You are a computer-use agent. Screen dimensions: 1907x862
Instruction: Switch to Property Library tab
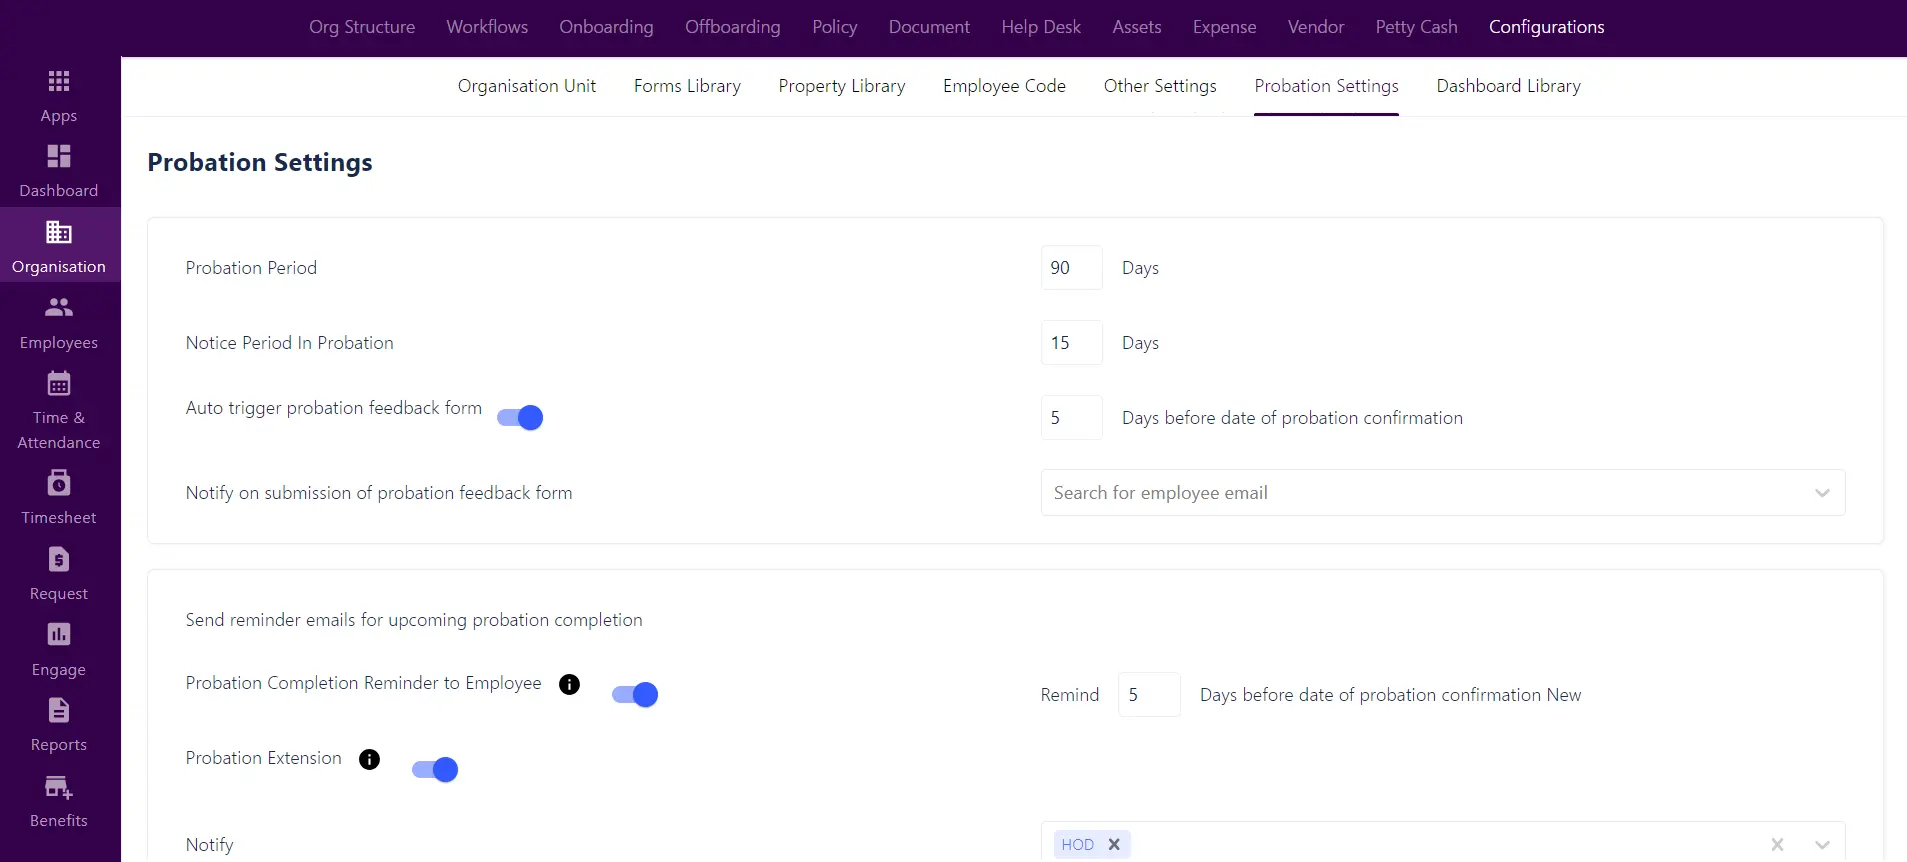click(842, 86)
